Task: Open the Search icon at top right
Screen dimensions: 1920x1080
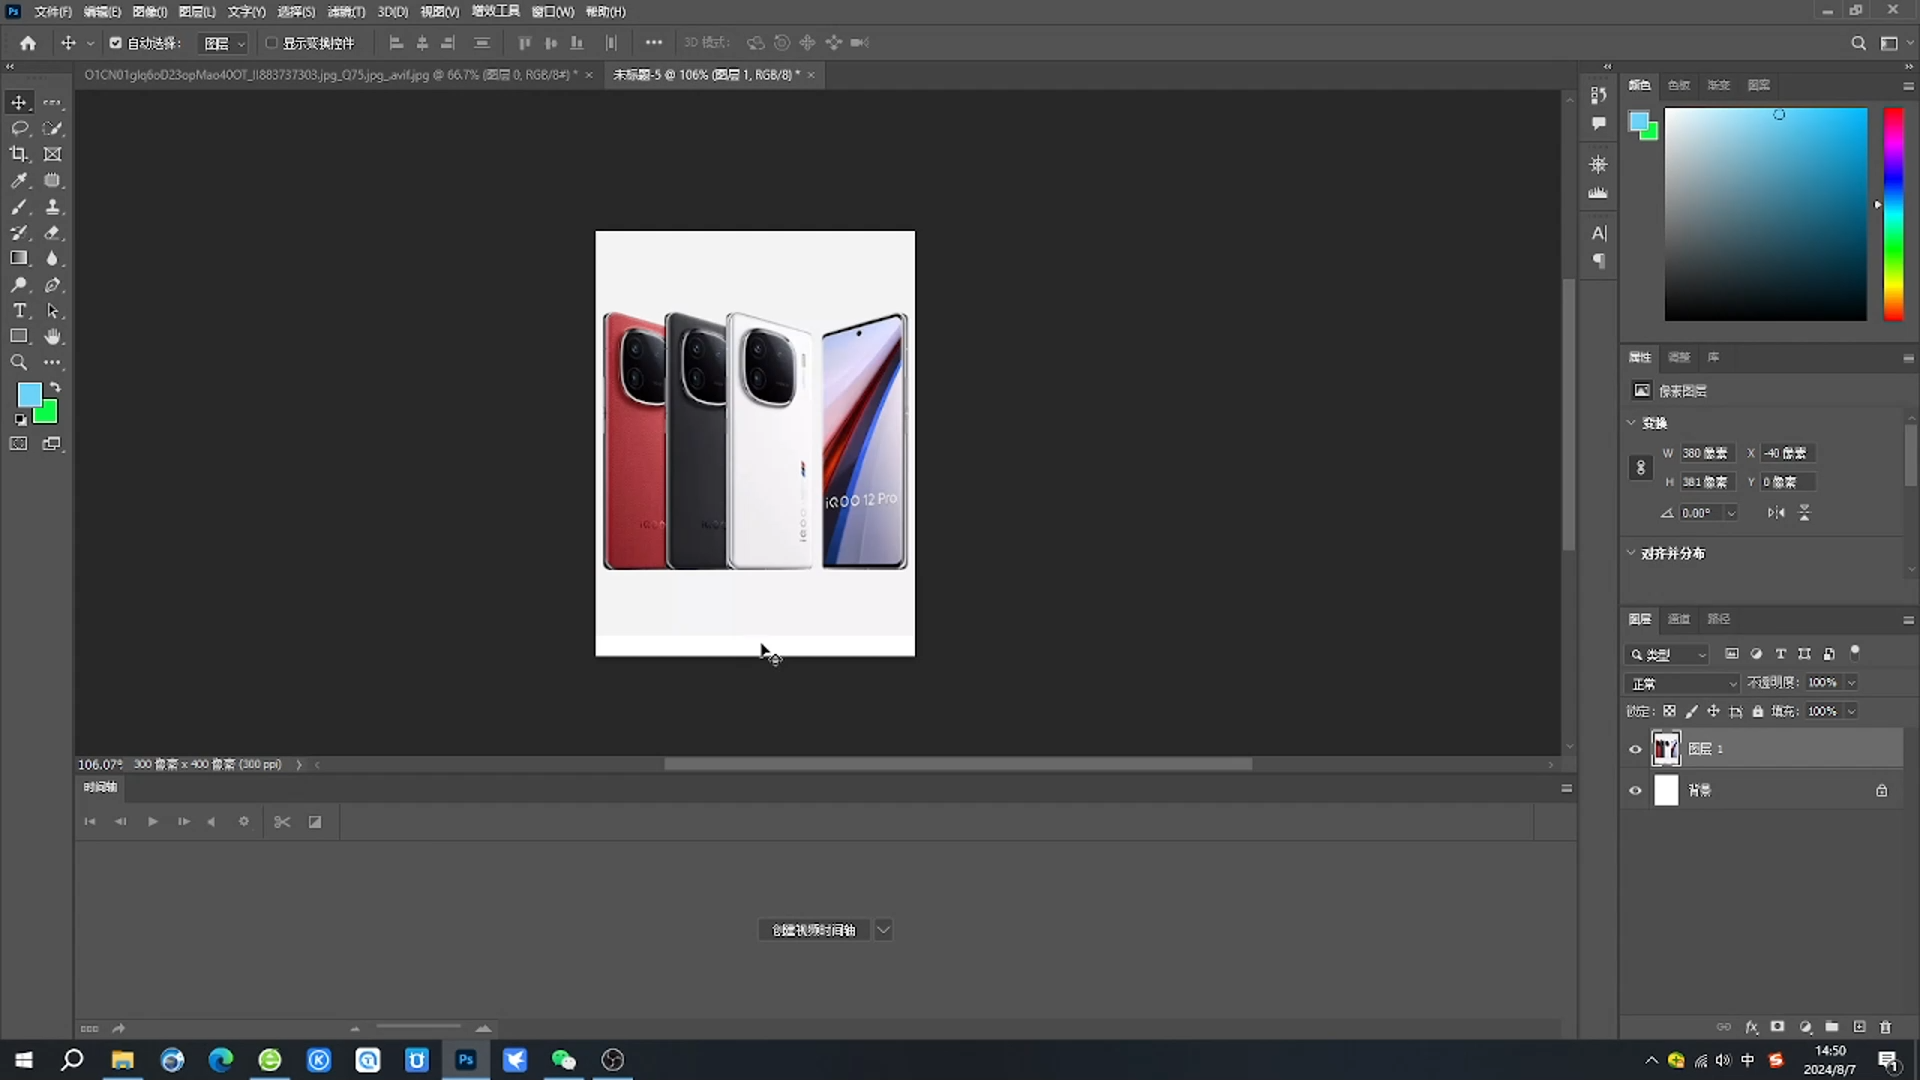Action: click(1858, 43)
